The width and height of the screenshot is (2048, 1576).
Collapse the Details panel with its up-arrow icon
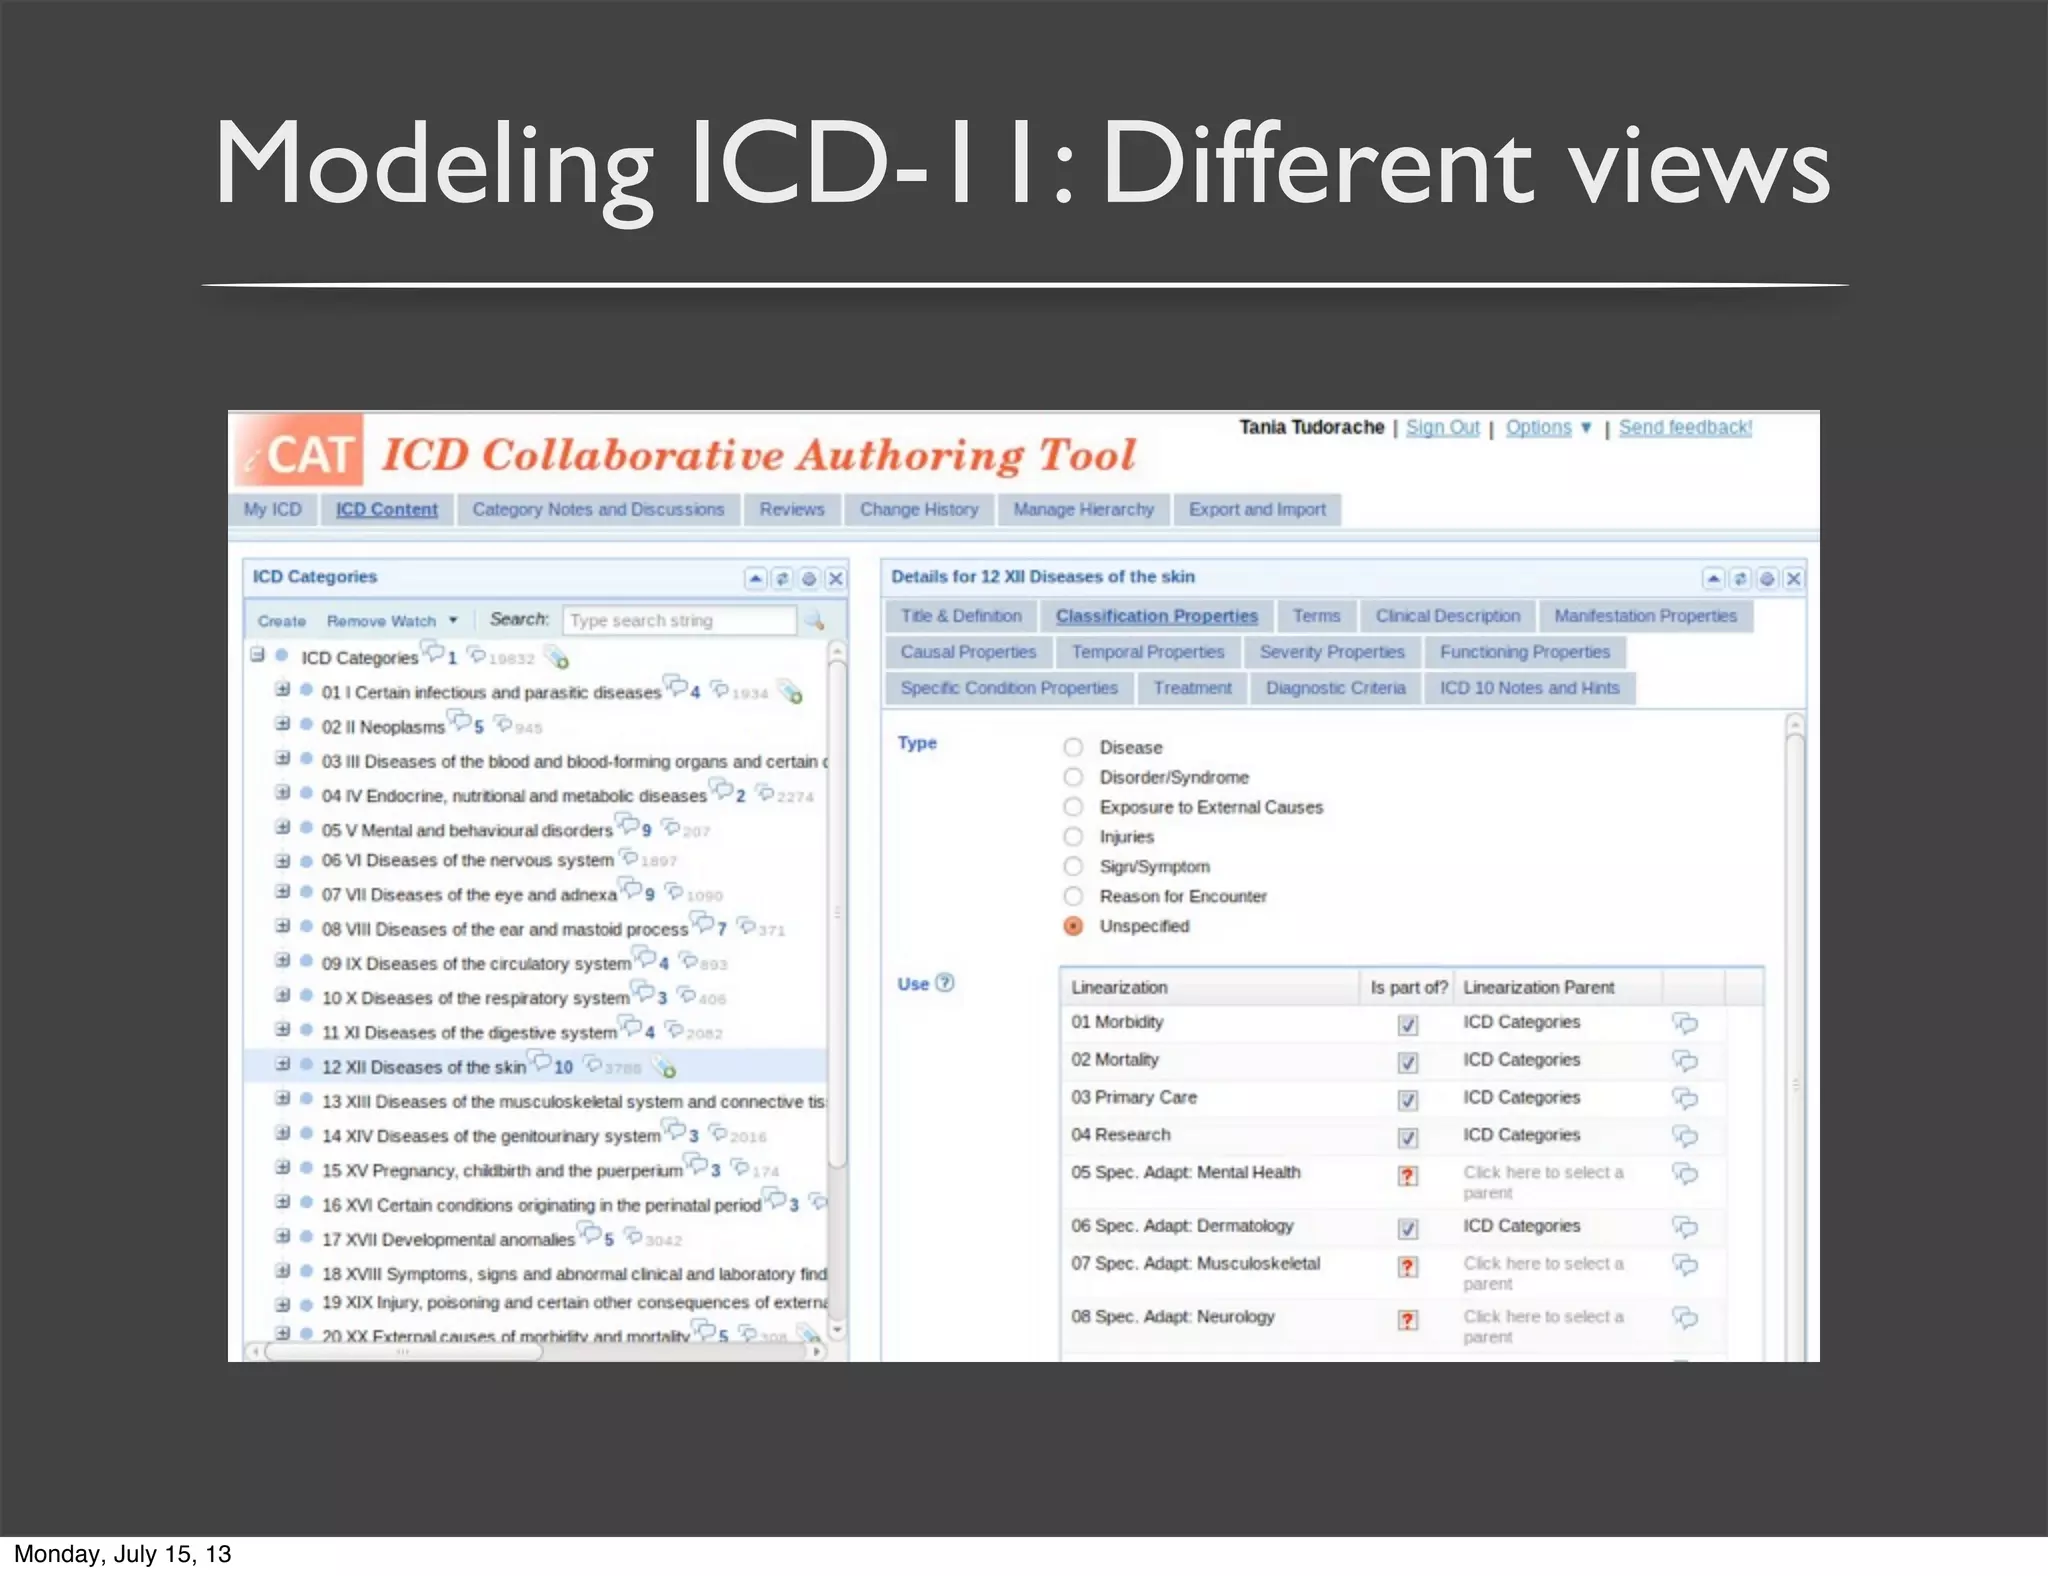[x=1714, y=578]
